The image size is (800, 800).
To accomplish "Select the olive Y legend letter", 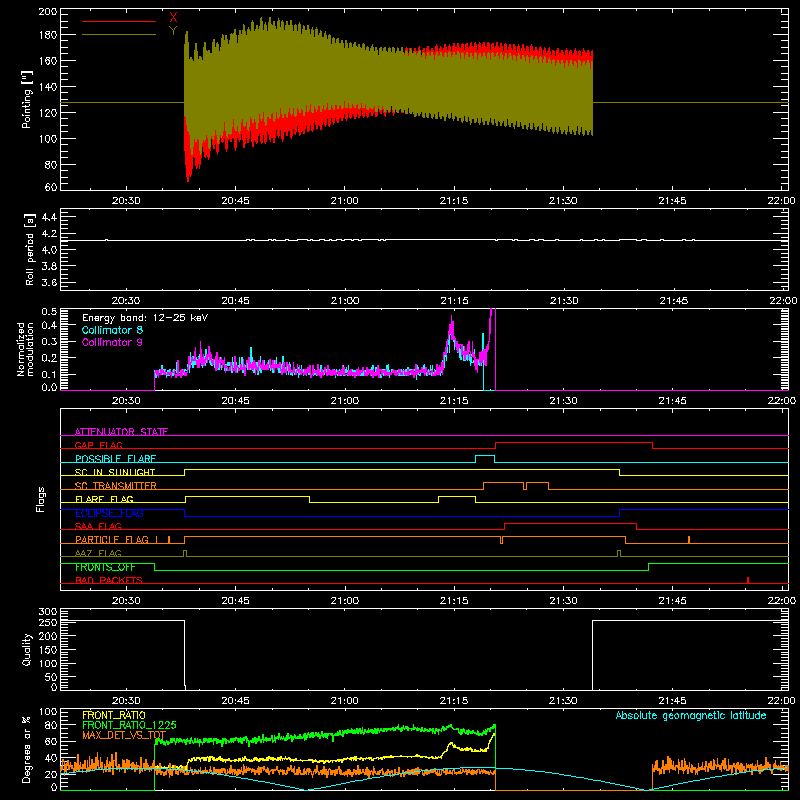I will point(173,31).
